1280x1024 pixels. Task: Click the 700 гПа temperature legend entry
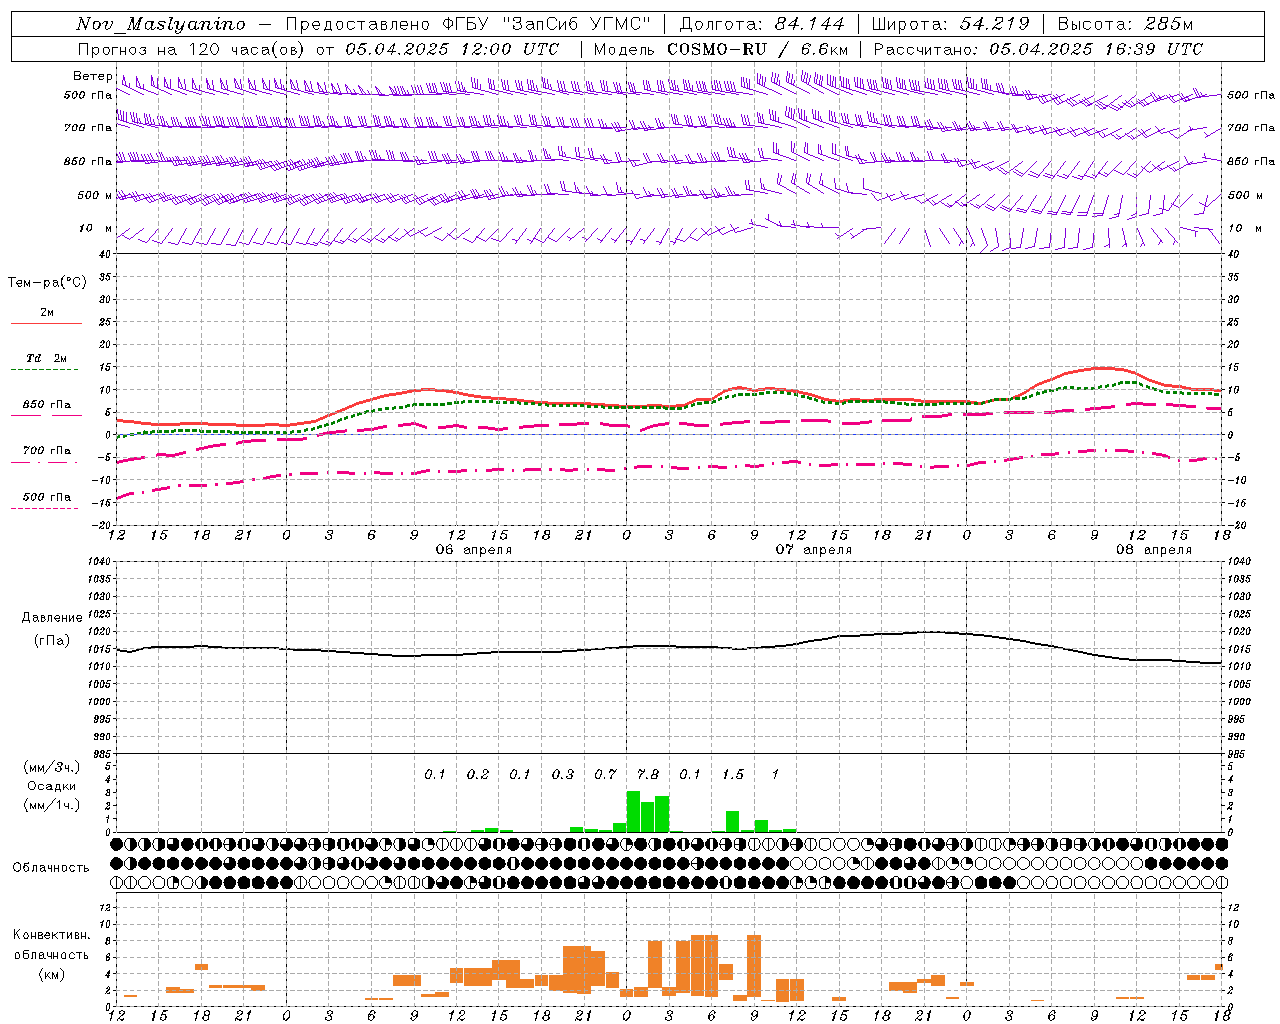(46, 451)
